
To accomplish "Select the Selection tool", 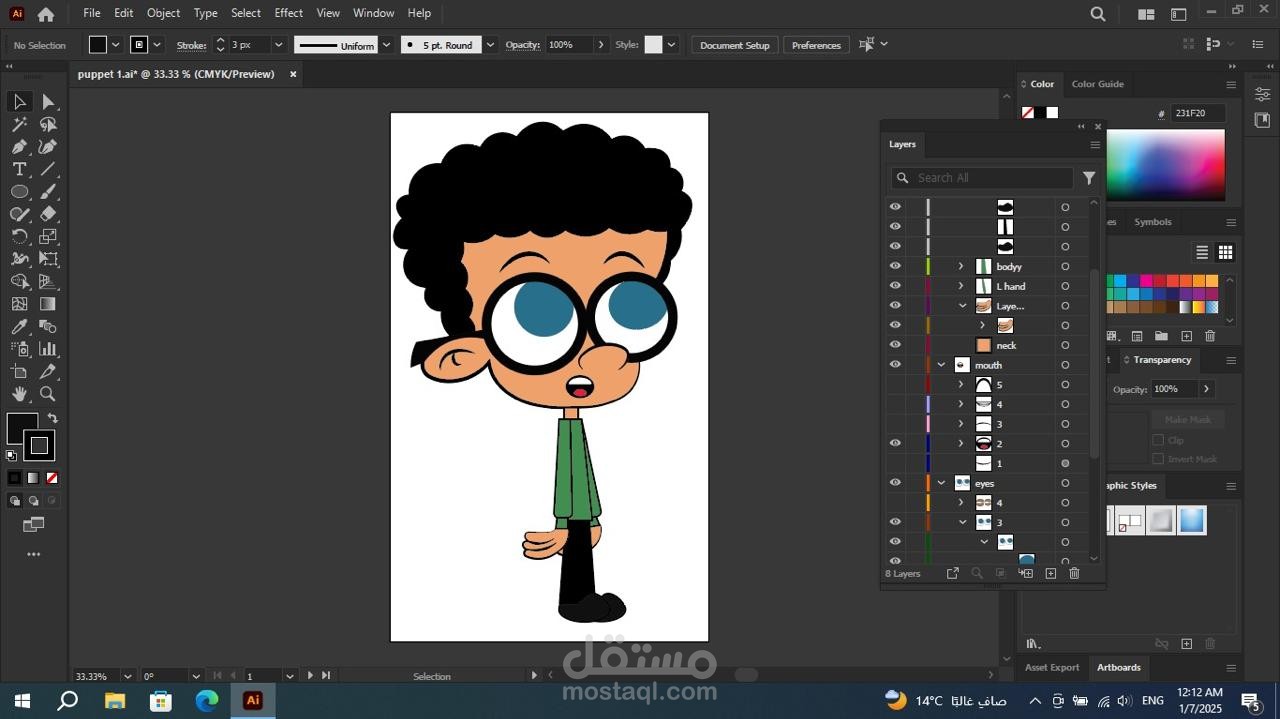I will coord(19,101).
